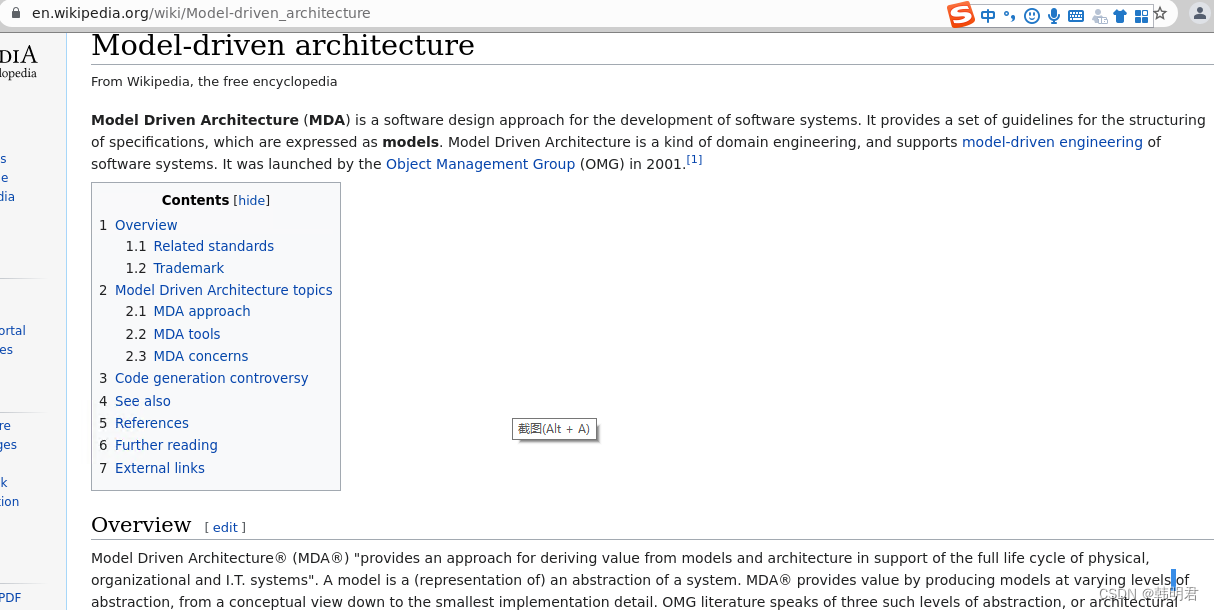
Task: Click the Model-driven architecture page title
Action: click(x=283, y=46)
